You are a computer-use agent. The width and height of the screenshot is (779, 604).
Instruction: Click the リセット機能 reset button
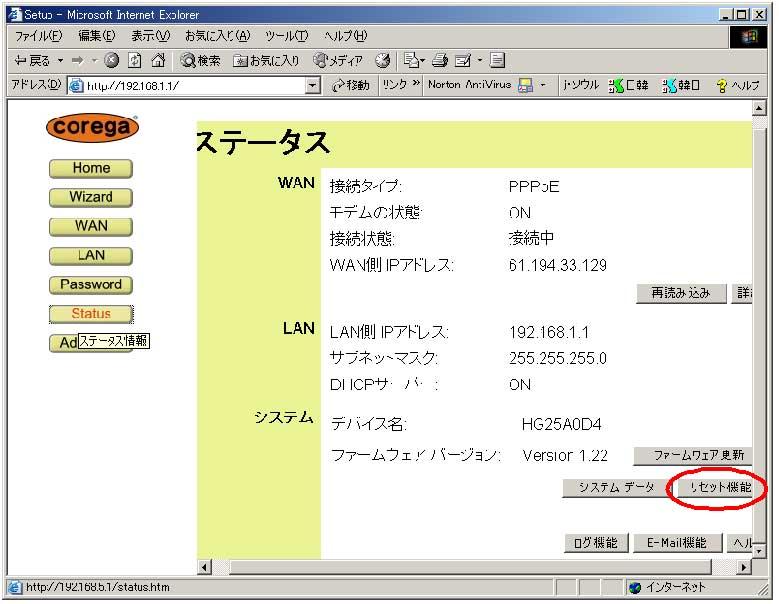(714, 488)
